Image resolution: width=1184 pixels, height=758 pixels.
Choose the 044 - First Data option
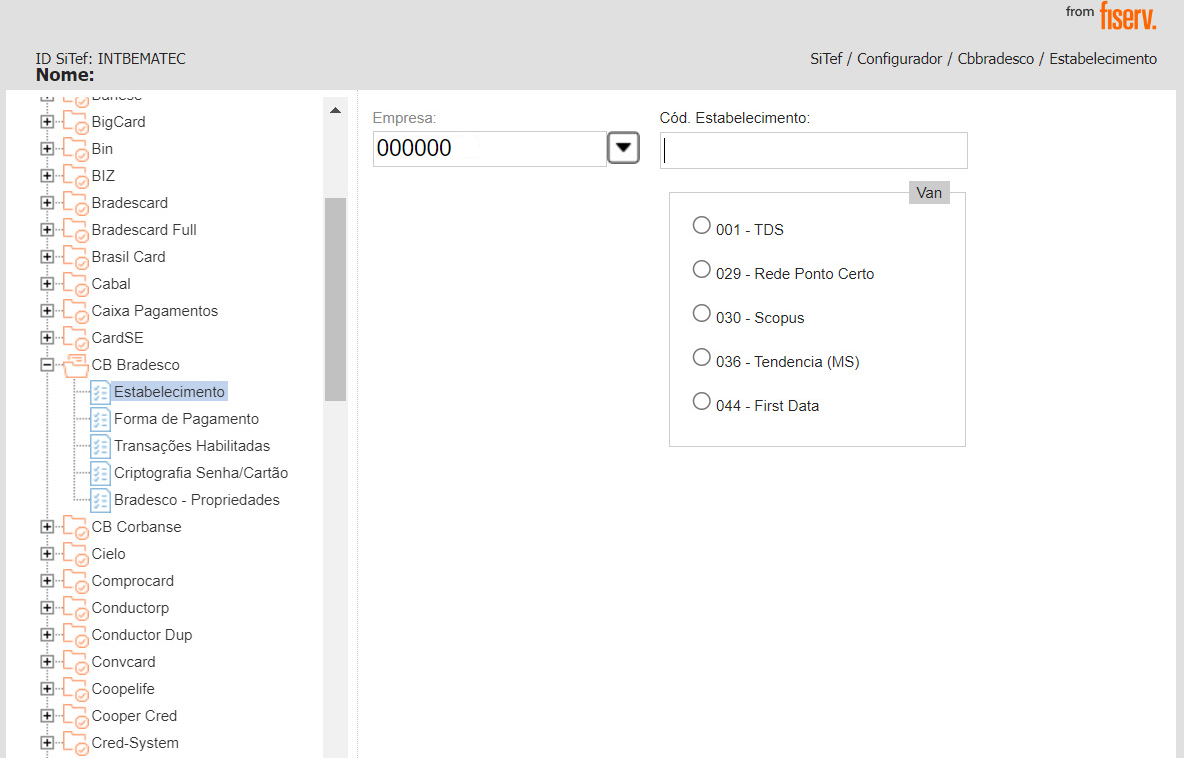[x=701, y=401]
